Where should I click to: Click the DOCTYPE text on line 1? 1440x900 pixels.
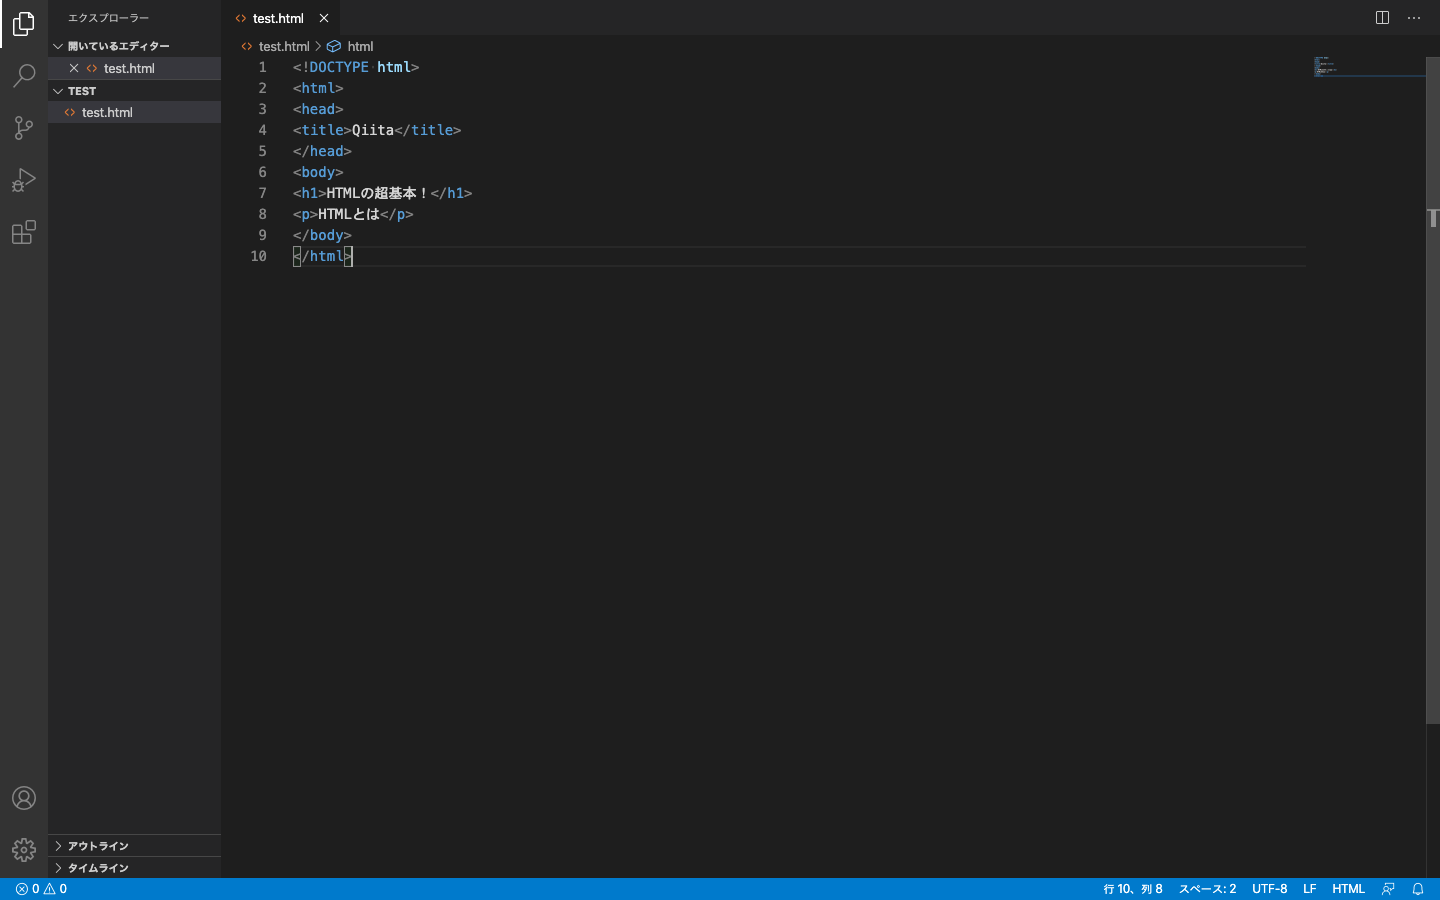click(x=339, y=67)
